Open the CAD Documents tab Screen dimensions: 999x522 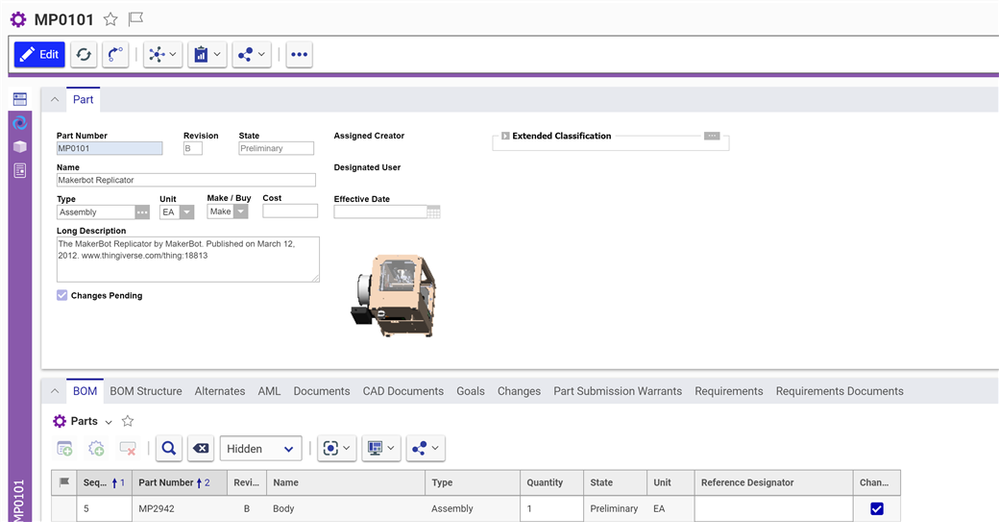[403, 391]
